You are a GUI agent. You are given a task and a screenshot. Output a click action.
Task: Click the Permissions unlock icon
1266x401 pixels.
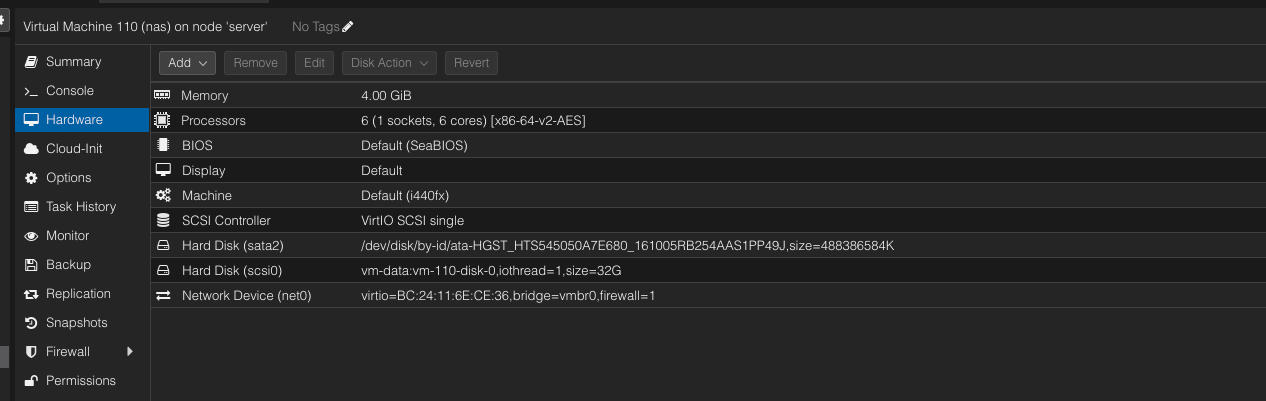30,381
